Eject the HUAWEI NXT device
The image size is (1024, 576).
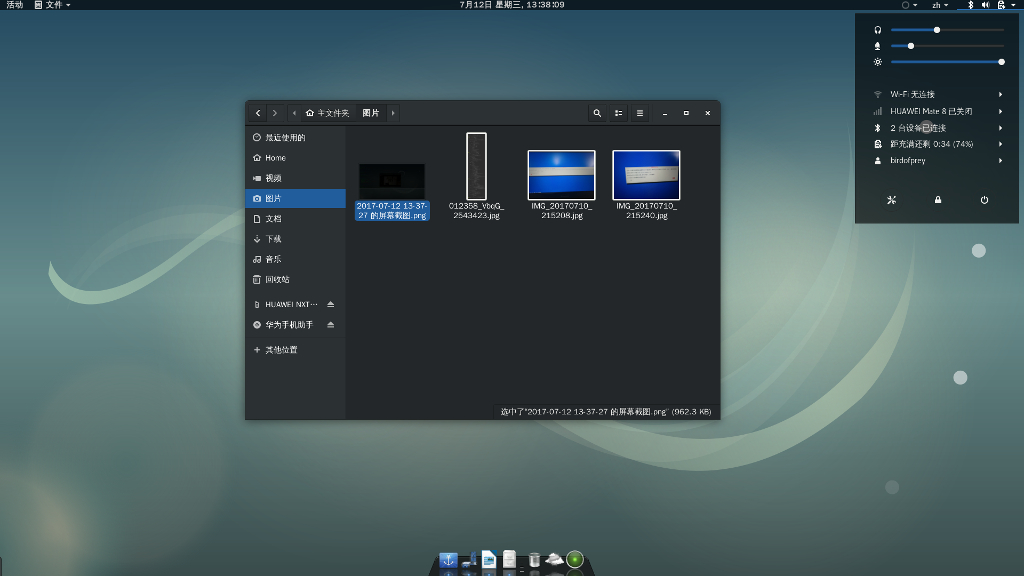(330, 304)
